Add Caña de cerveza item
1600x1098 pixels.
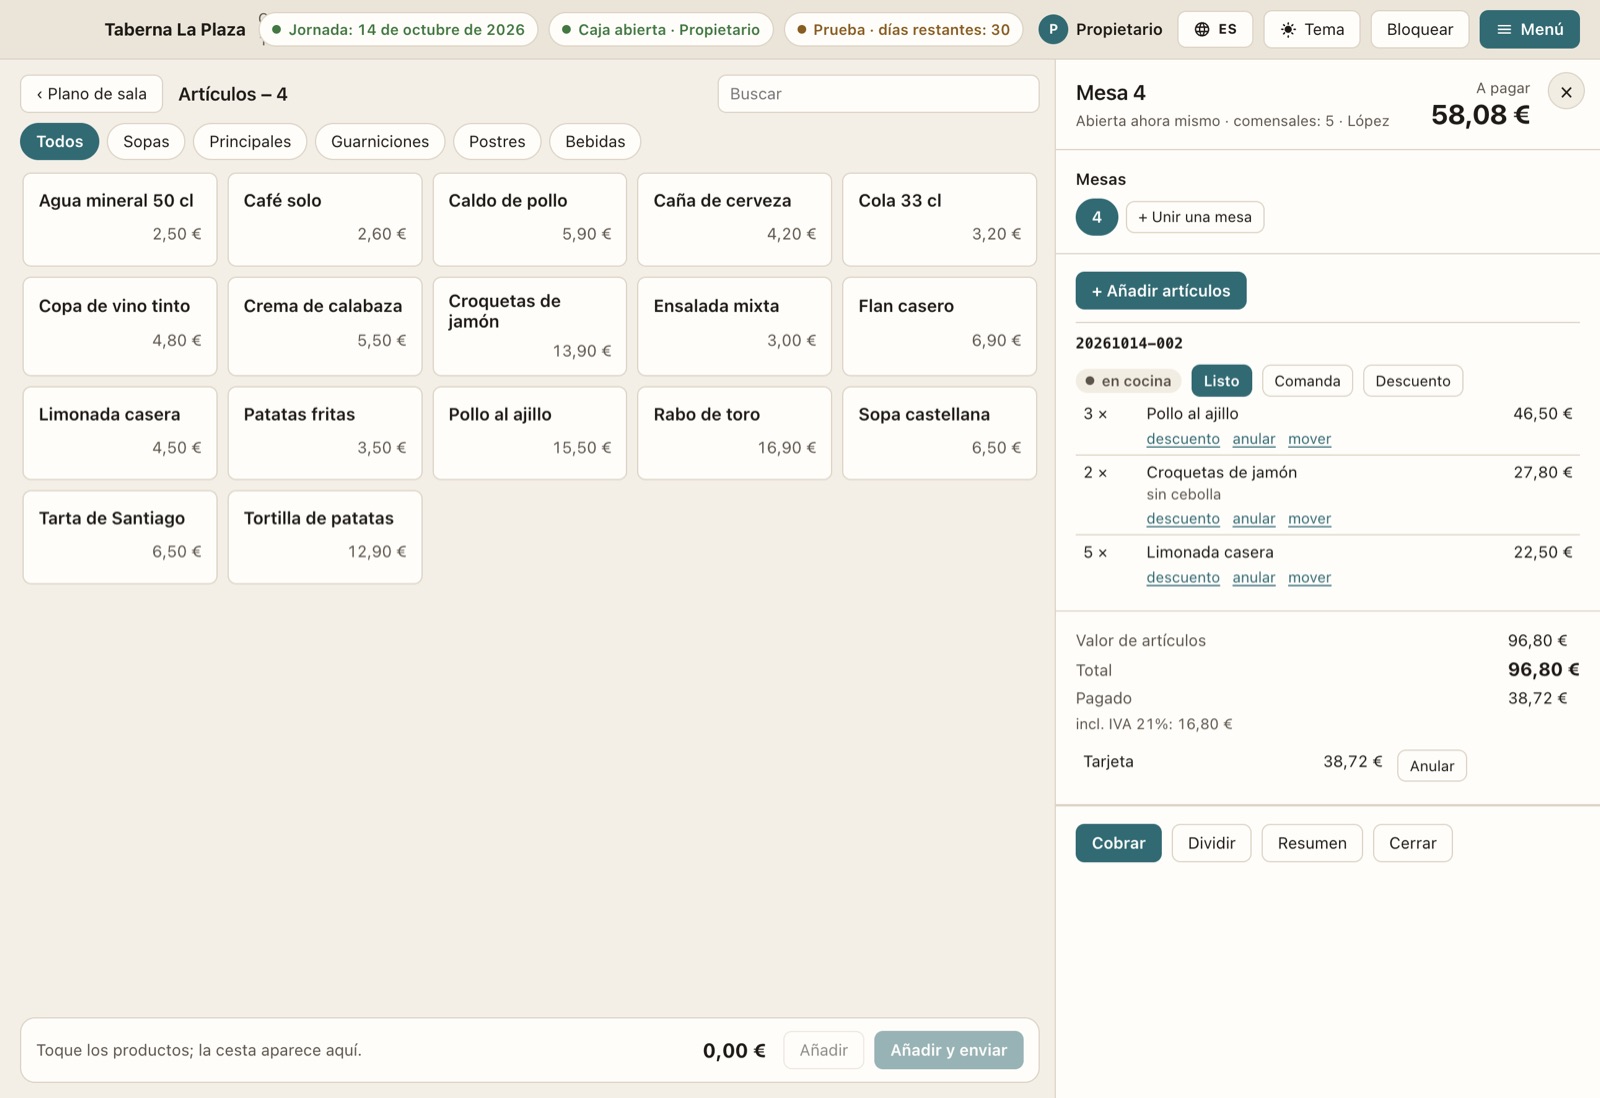pyautogui.click(x=735, y=219)
